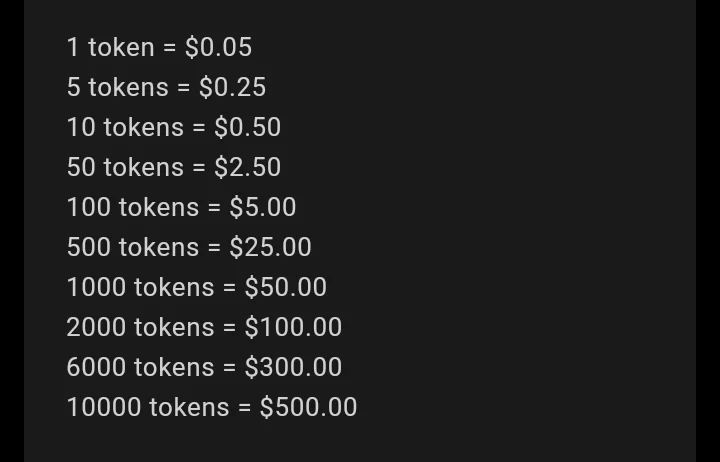
Task: Click the "100 tokens" label
Action: pos(133,207)
